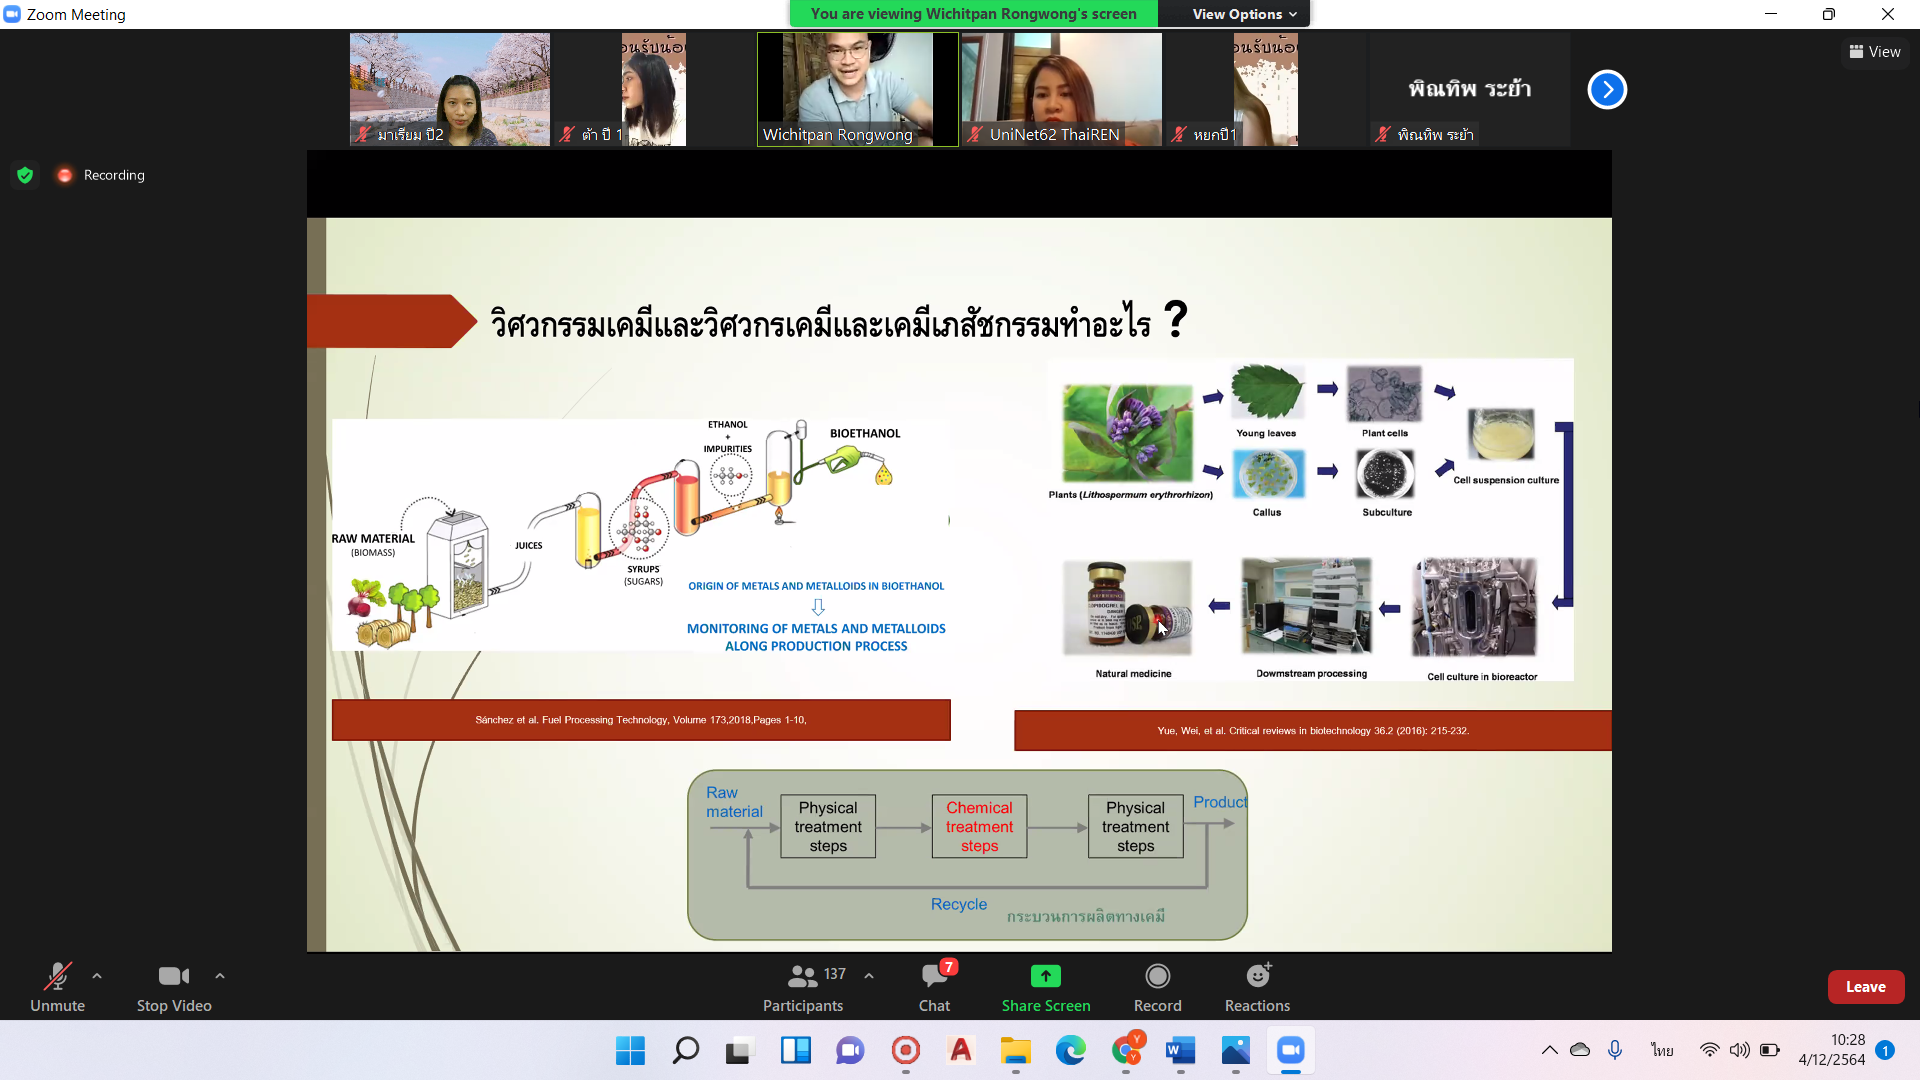Click the green Share Screen icon
Viewport: 1920px width, 1080px height.
1045,976
